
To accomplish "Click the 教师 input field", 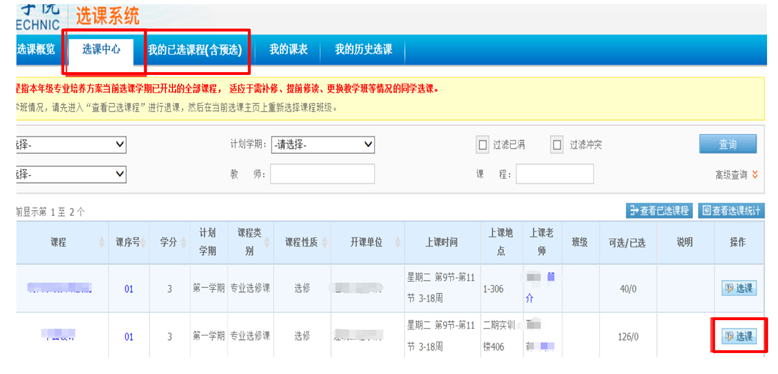I will (x=323, y=174).
